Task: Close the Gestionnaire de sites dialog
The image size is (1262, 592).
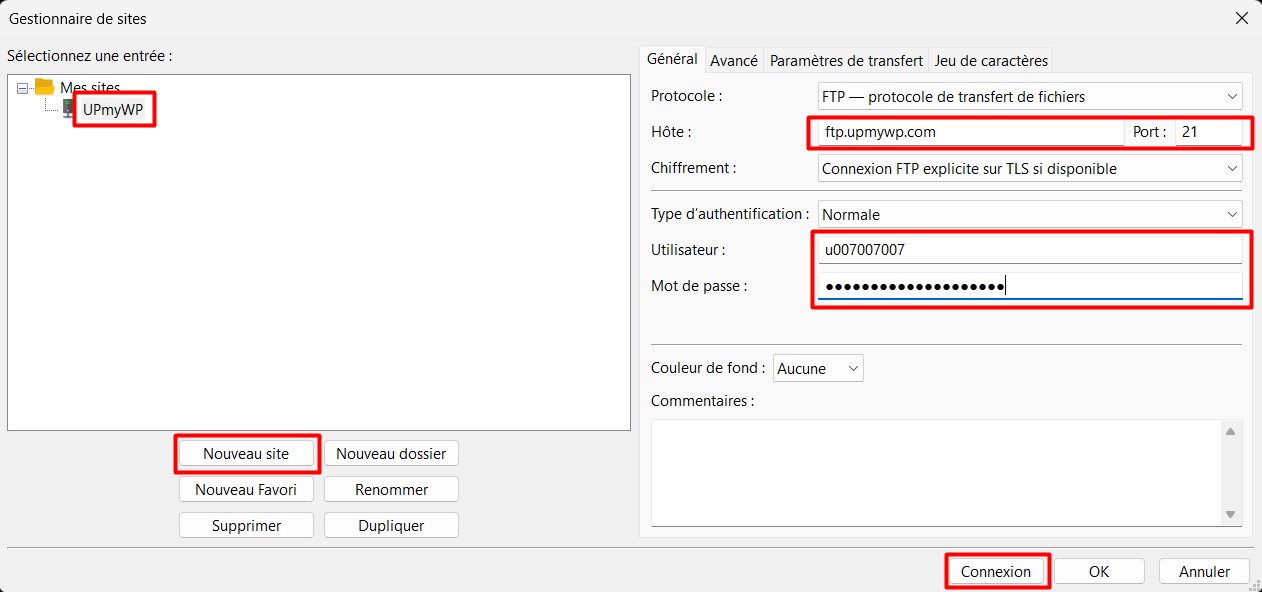Action: click(1241, 18)
